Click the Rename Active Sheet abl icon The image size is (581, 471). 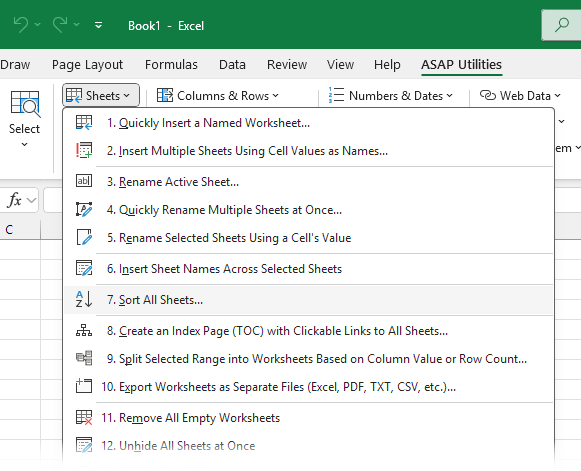[84, 181]
